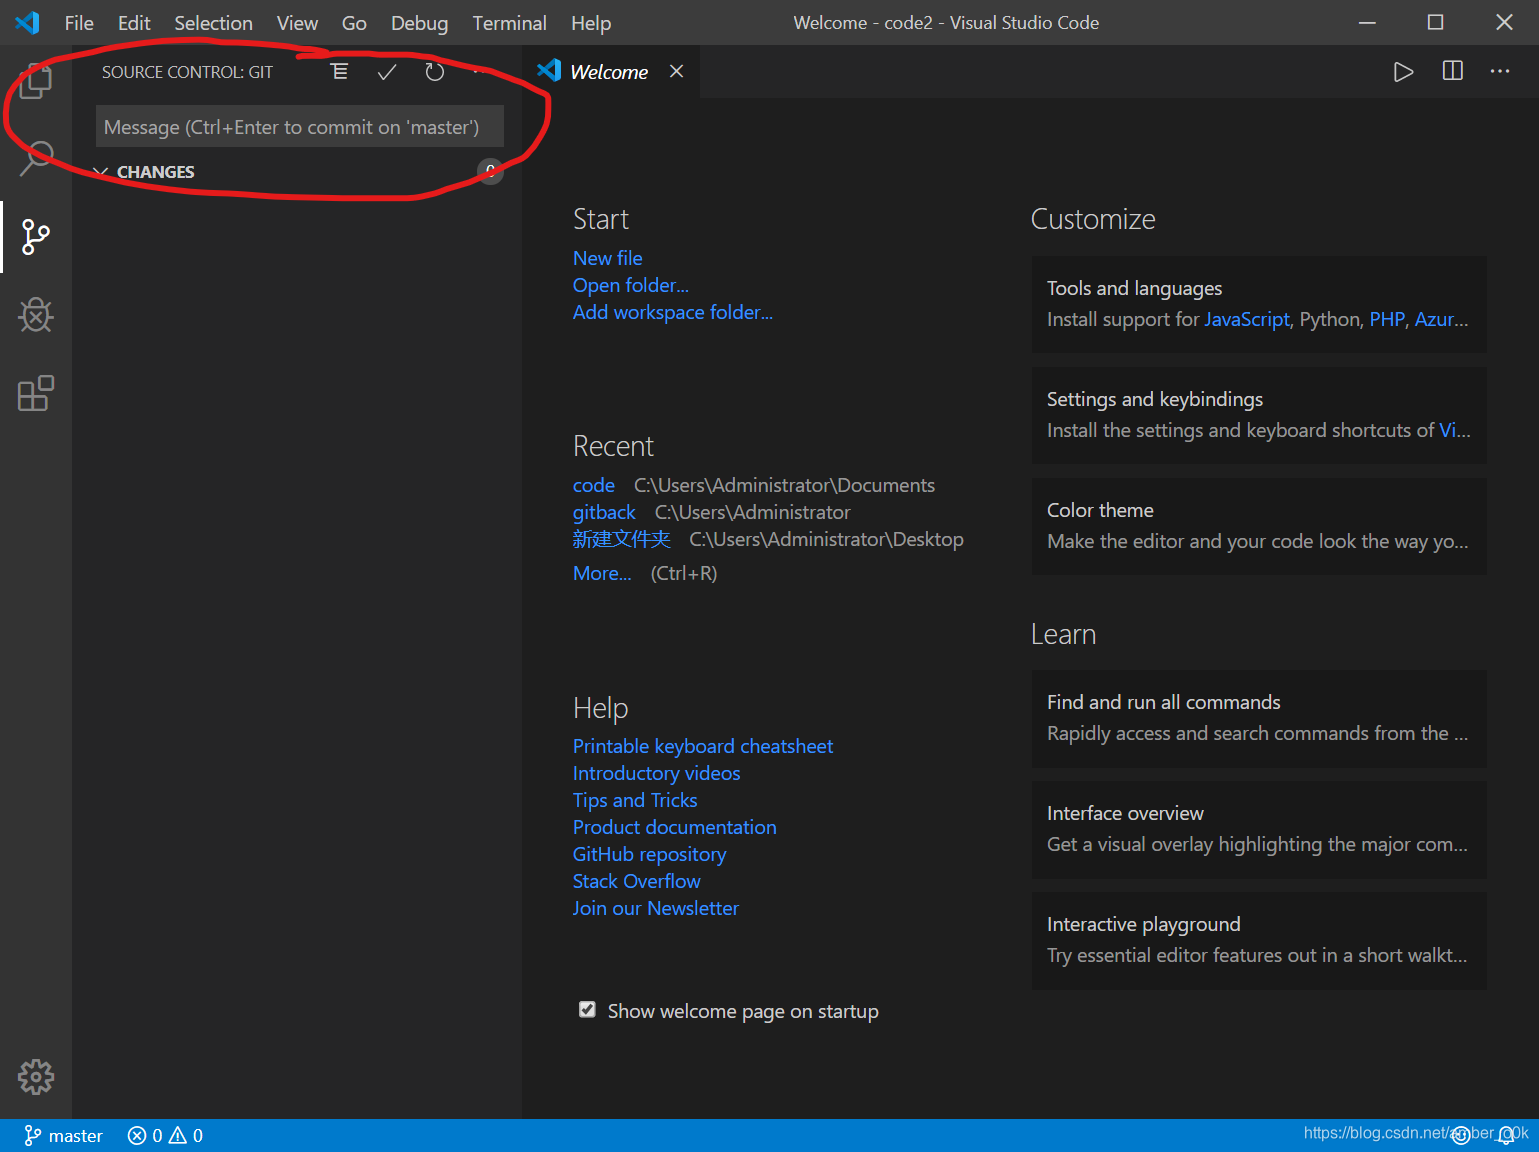Click the Python text in Tools and languages
1539x1152 pixels.
coord(1330,319)
